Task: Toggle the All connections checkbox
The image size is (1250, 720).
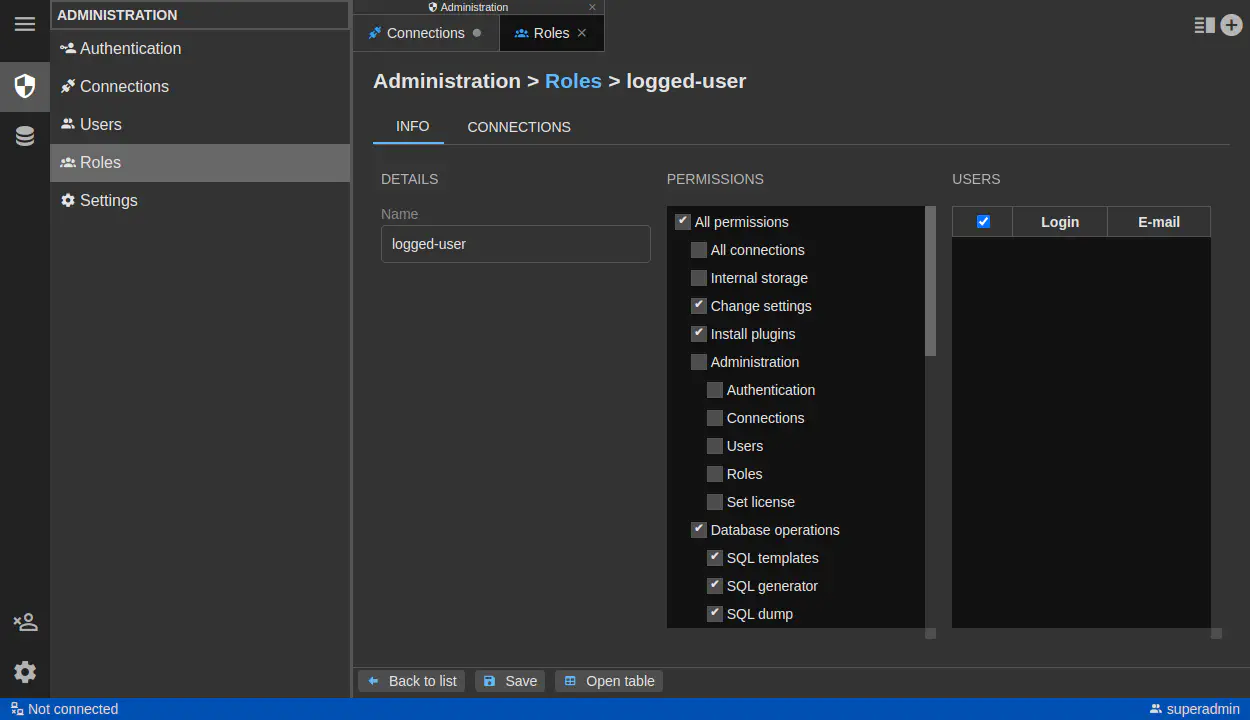Action: [699, 250]
